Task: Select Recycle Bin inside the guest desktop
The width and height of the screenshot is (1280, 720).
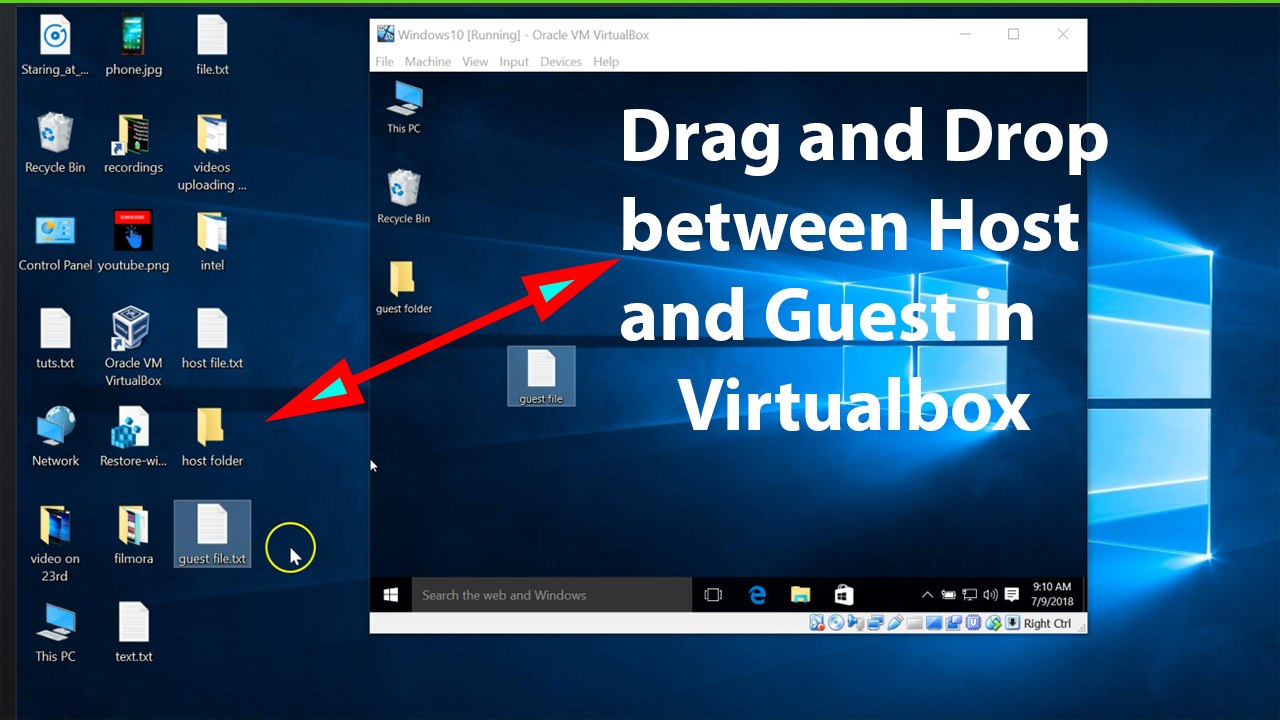Action: (x=404, y=197)
